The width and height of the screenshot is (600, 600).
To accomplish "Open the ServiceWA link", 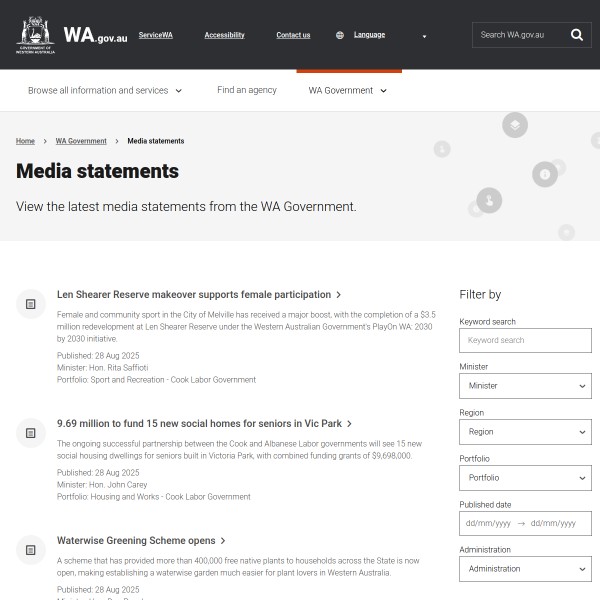I will click(155, 35).
